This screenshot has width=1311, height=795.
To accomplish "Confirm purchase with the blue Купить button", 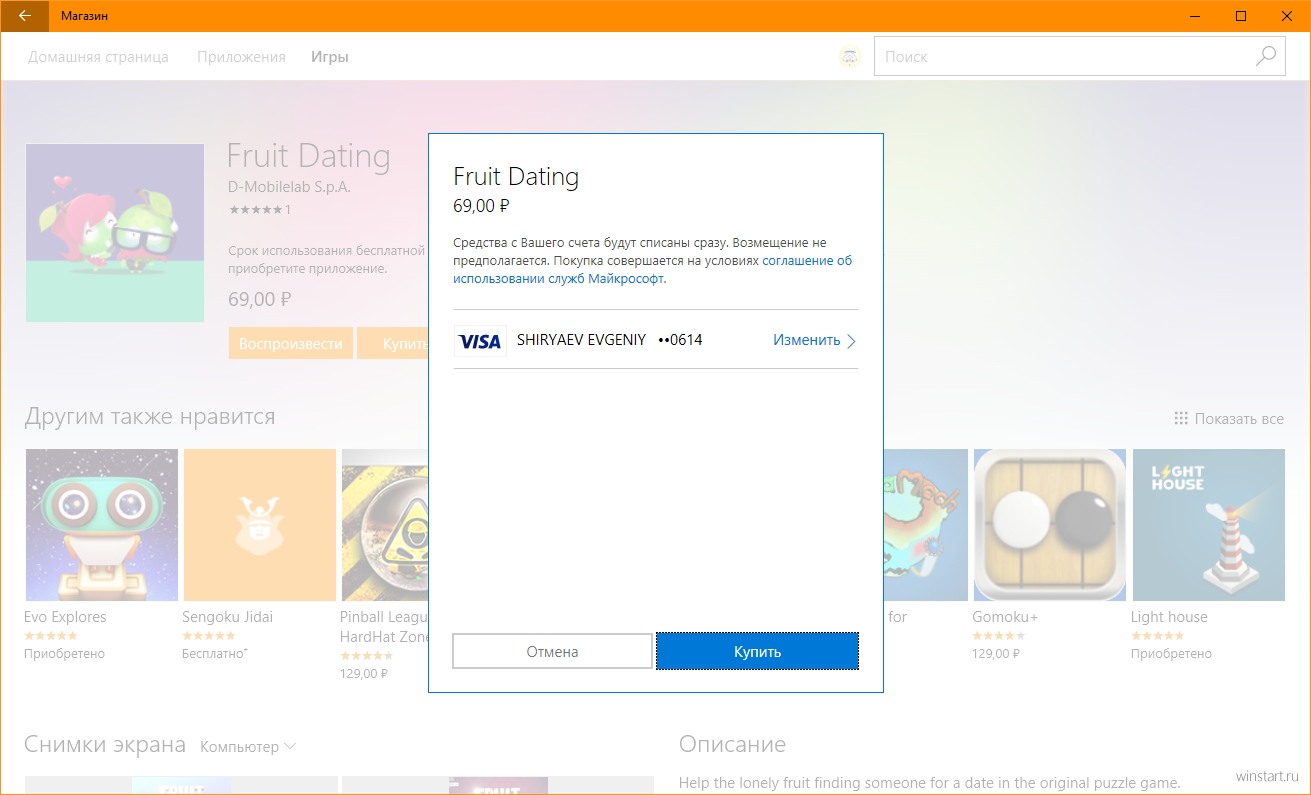I will (757, 651).
